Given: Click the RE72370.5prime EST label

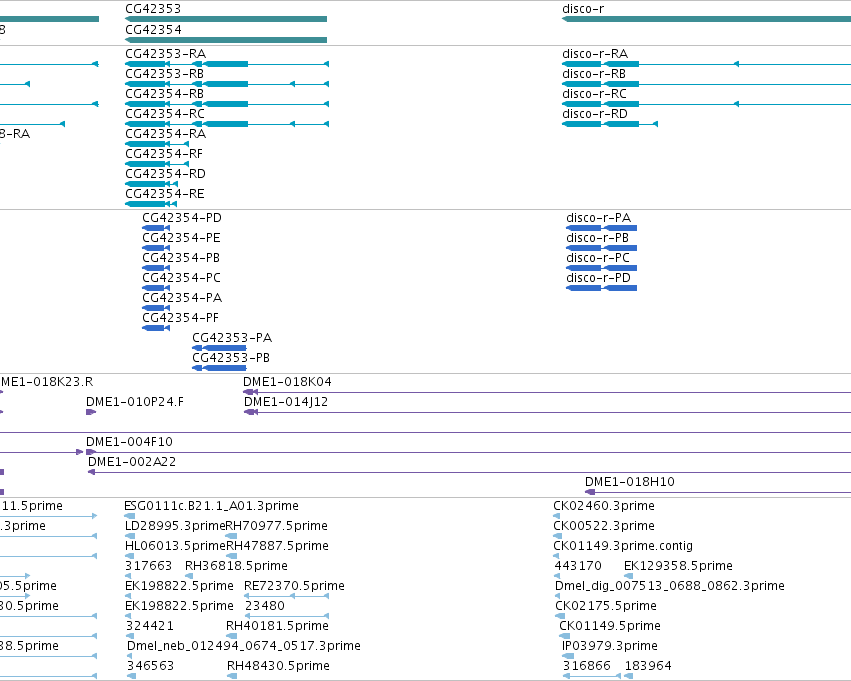Looking at the screenshot, I should click(294, 587).
